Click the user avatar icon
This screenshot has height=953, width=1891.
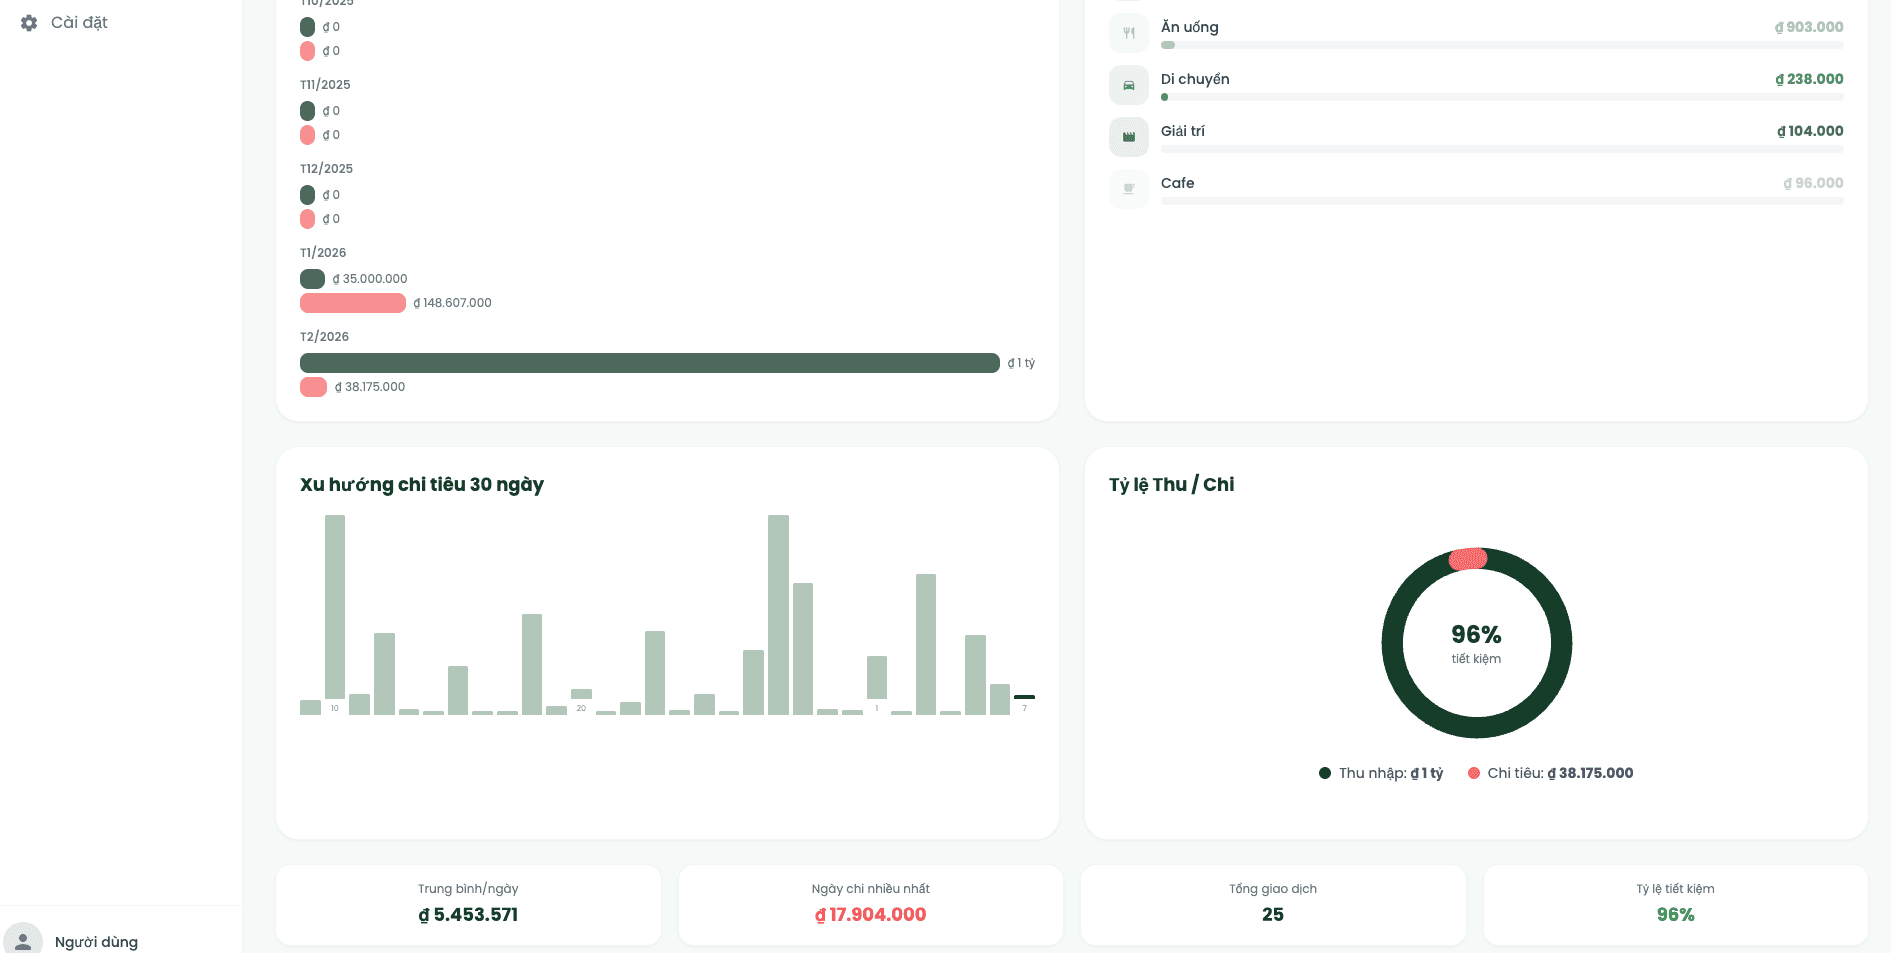23,940
